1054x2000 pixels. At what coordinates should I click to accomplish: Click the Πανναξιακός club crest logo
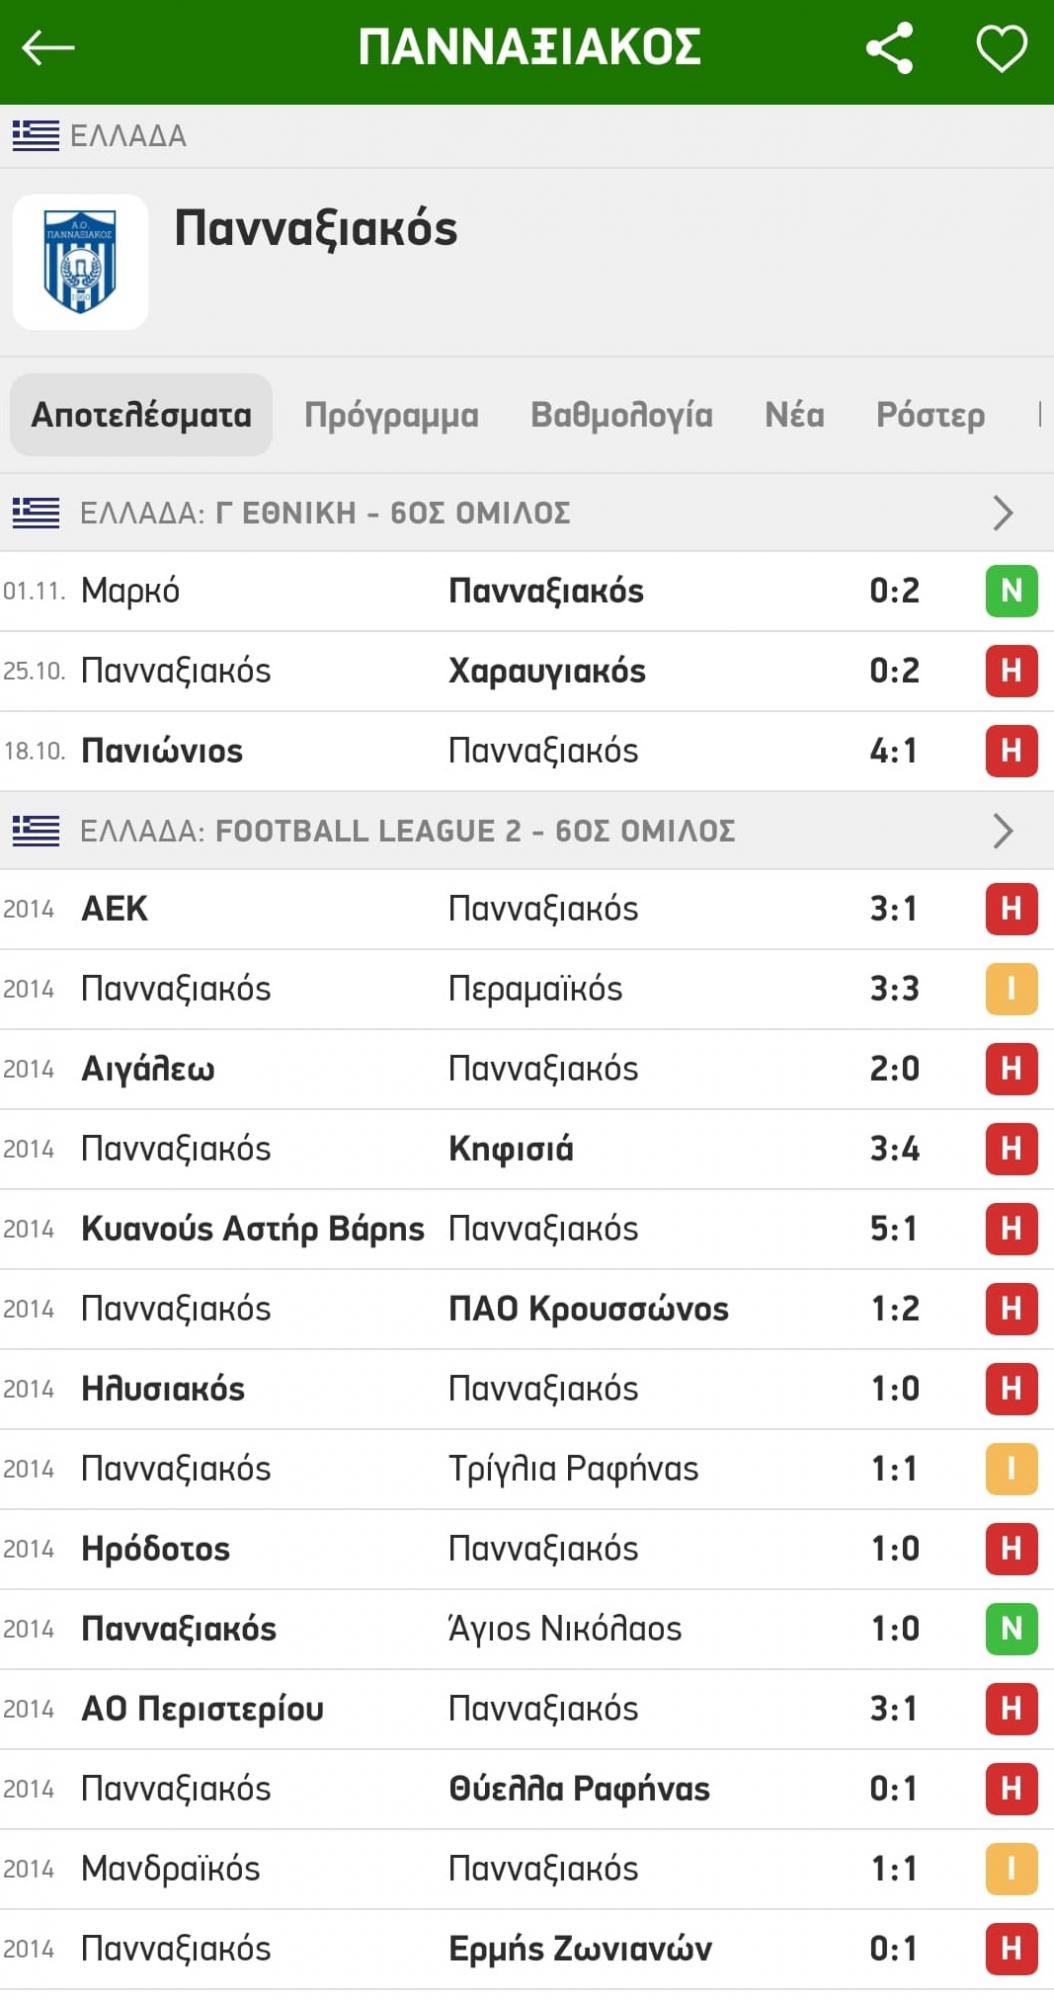click(x=80, y=262)
